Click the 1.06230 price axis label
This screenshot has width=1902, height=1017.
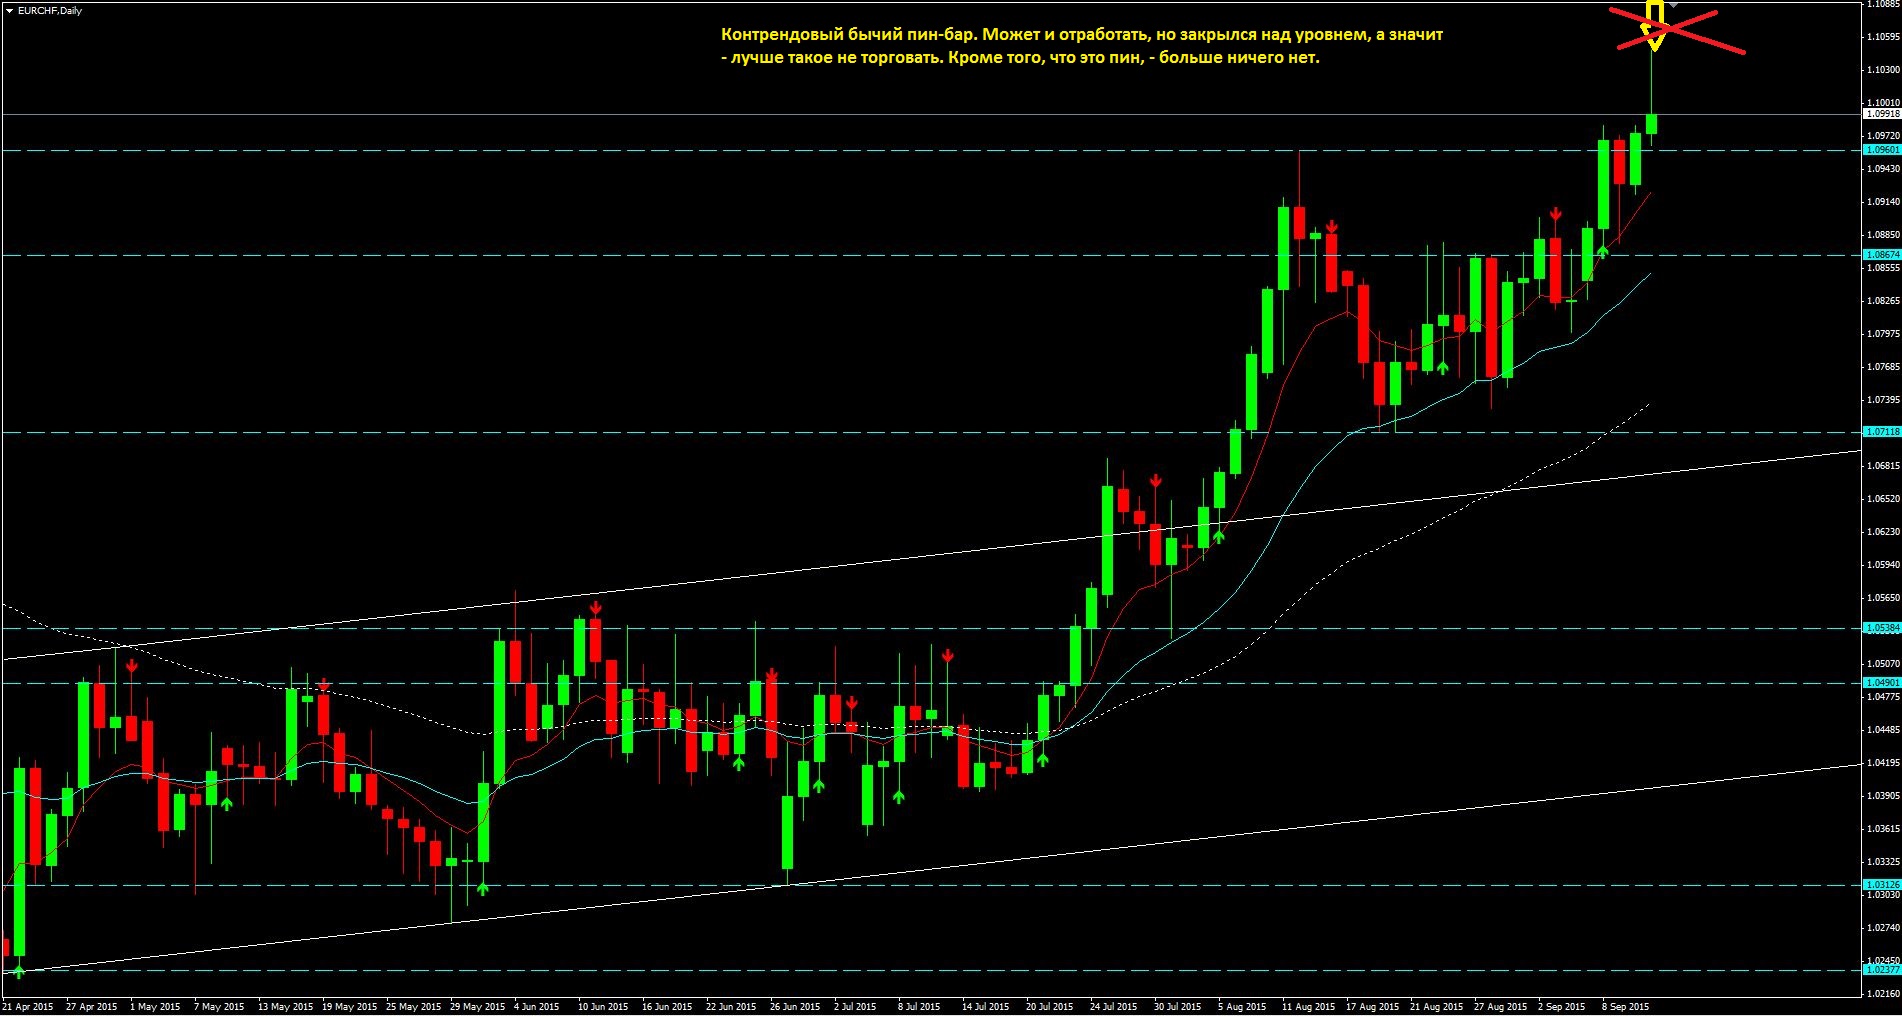[1883, 532]
